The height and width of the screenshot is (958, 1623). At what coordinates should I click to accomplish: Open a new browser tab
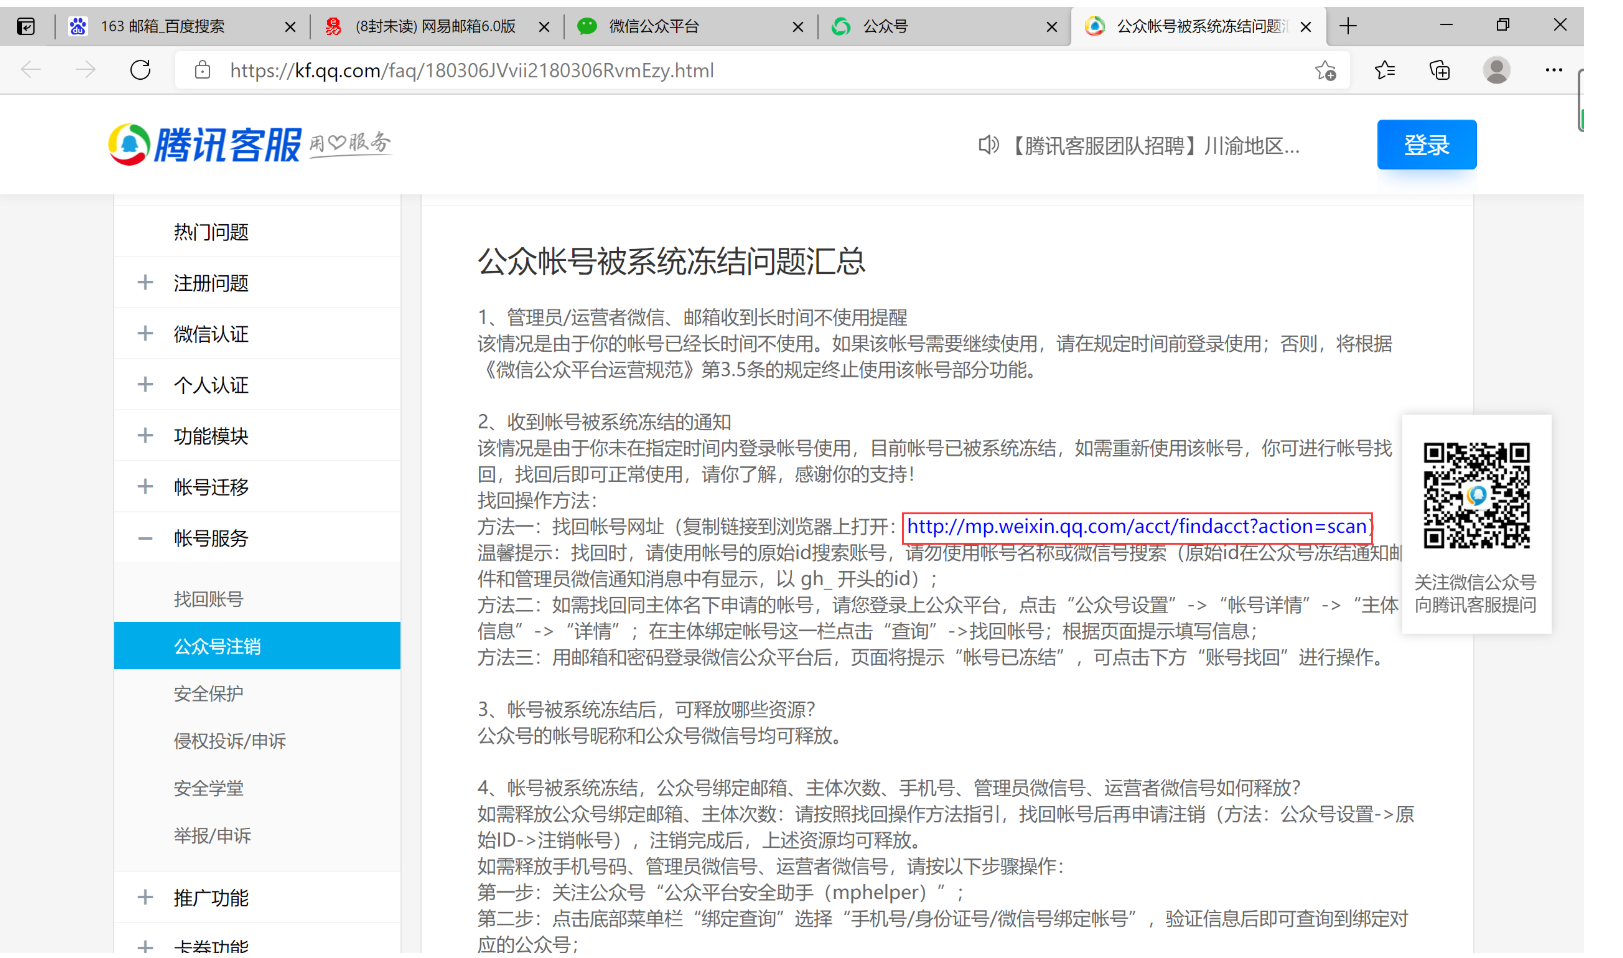point(1348,26)
